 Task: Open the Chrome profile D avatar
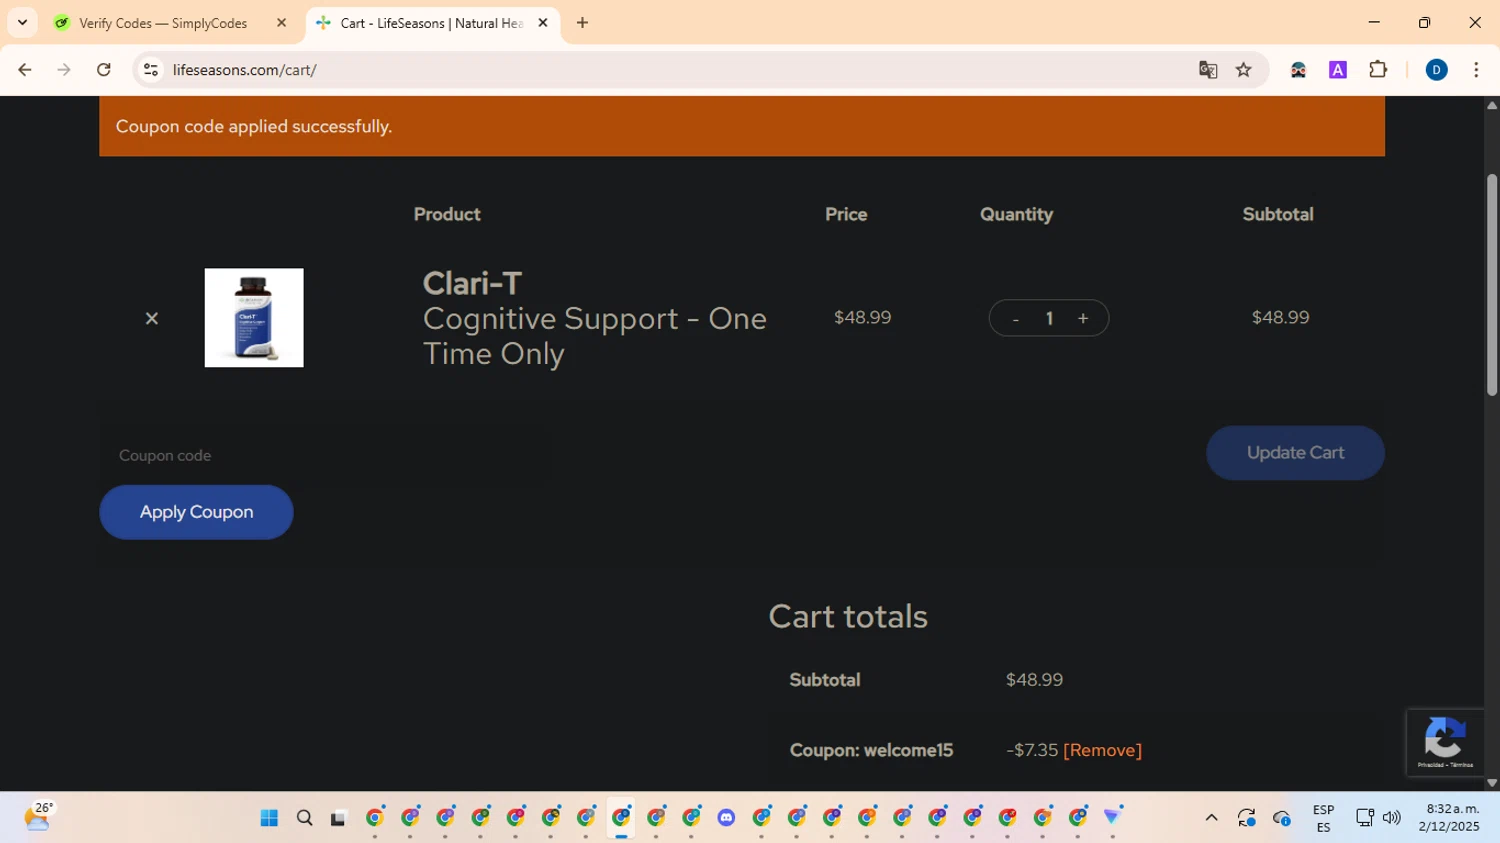pyautogui.click(x=1437, y=70)
